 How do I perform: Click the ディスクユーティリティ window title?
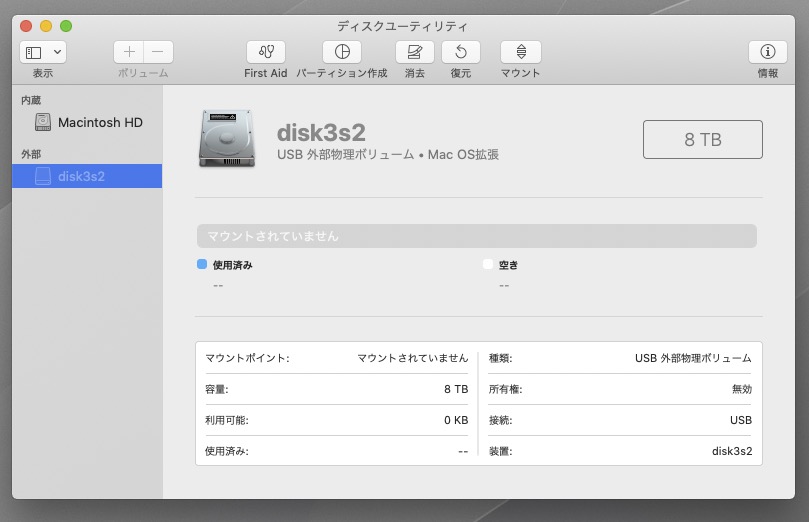402,26
